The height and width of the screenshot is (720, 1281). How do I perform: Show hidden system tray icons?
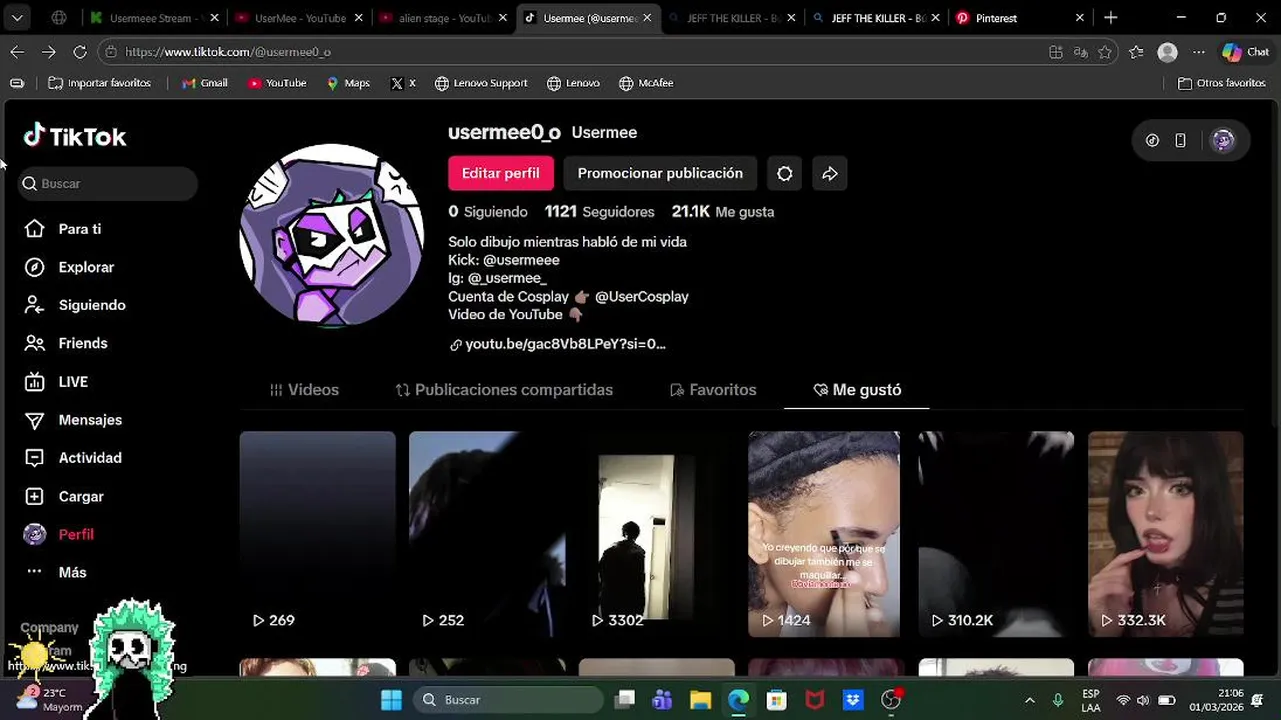(x=1030, y=700)
